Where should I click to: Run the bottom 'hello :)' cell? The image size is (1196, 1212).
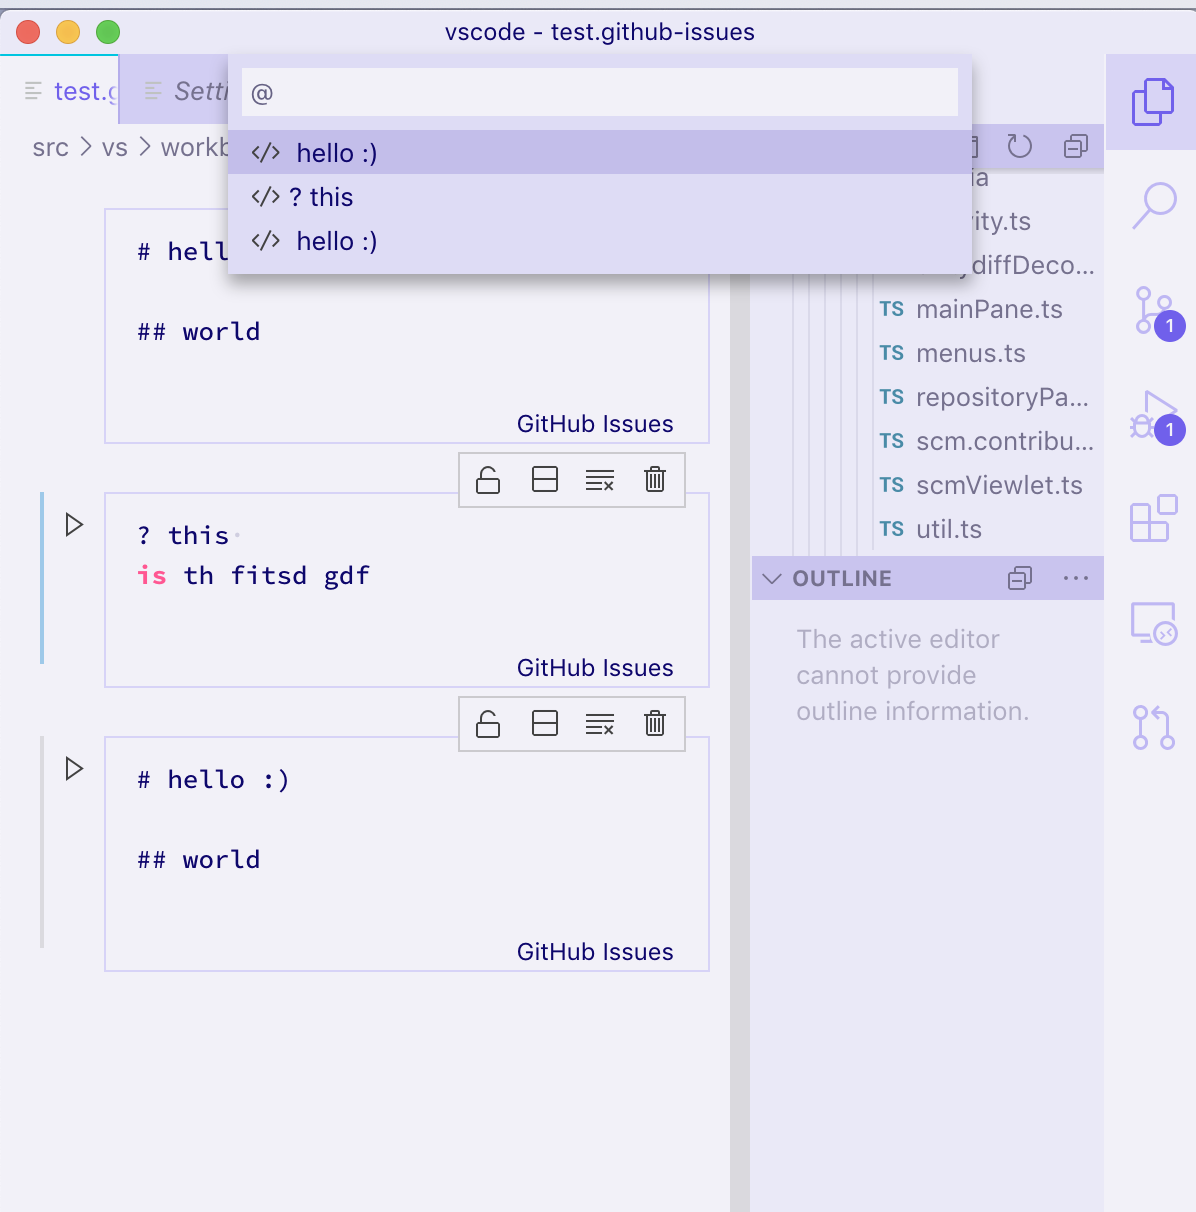(x=73, y=769)
